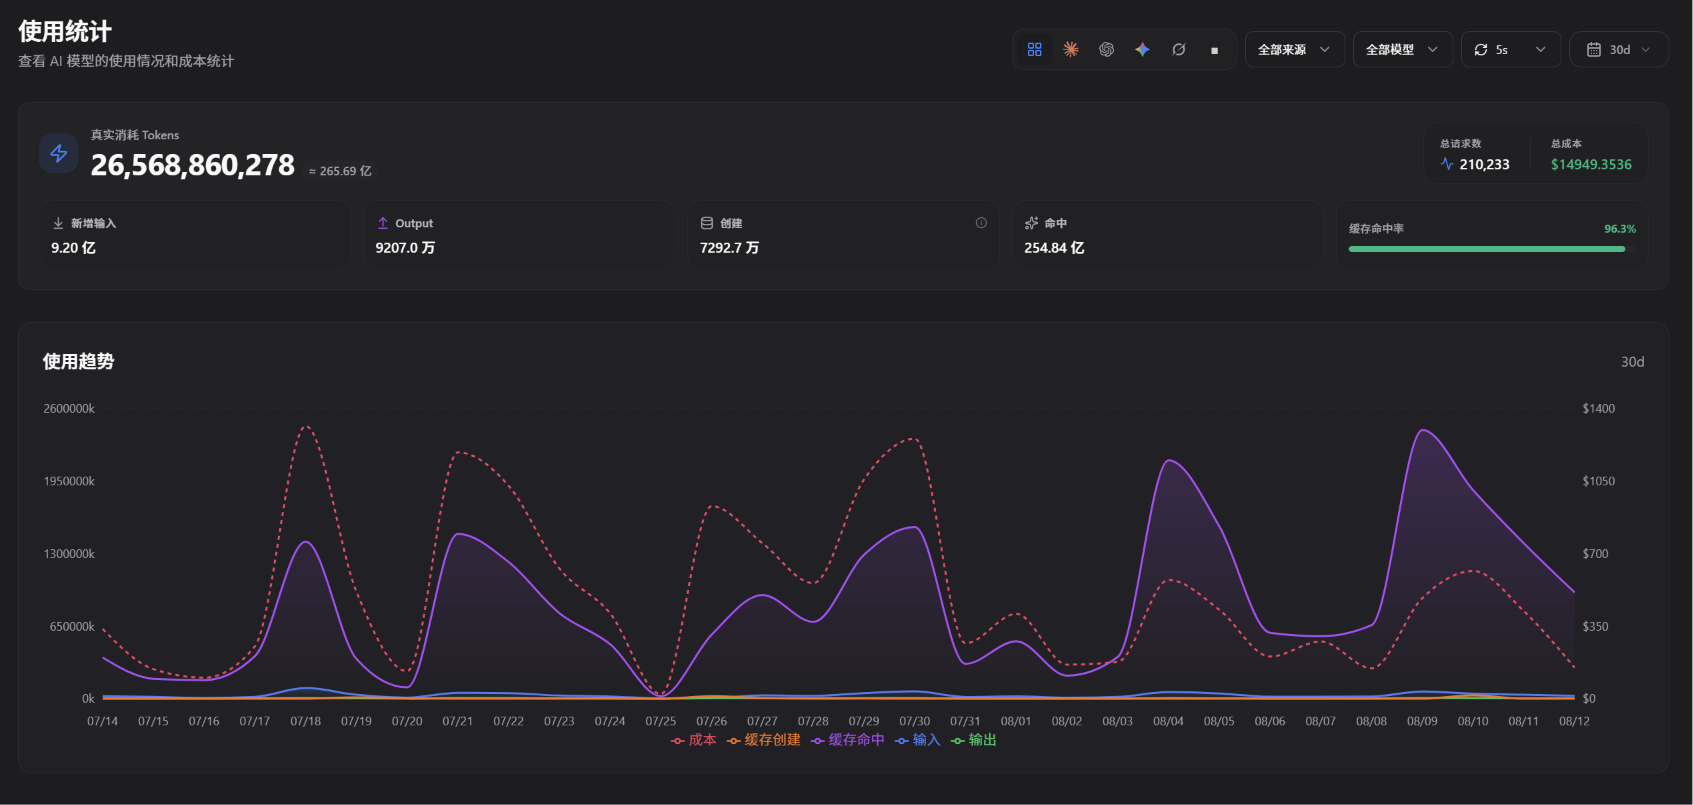Click the info icon in 创建 card
The height and width of the screenshot is (805, 1693).
pyautogui.click(x=981, y=223)
